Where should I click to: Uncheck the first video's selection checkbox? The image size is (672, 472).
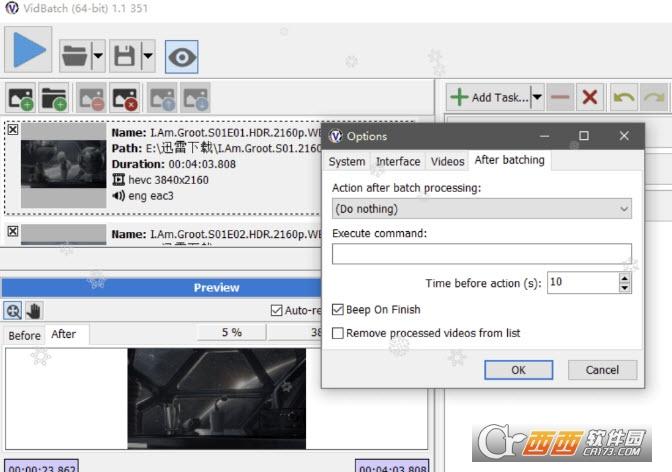[12, 130]
